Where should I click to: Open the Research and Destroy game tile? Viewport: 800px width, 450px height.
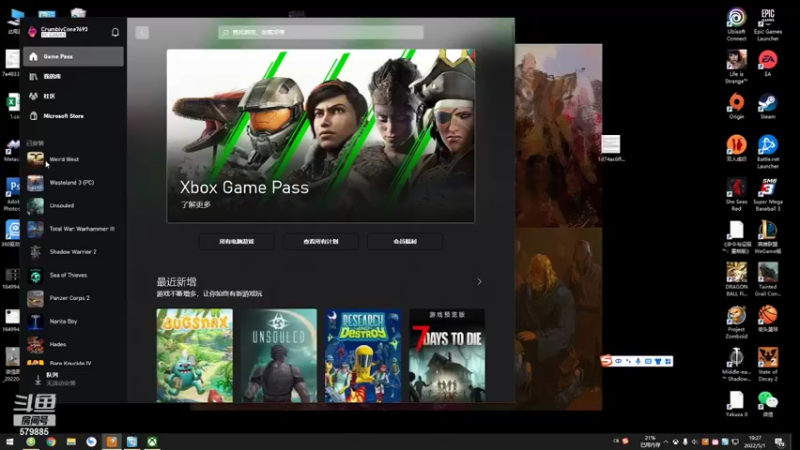tap(363, 355)
